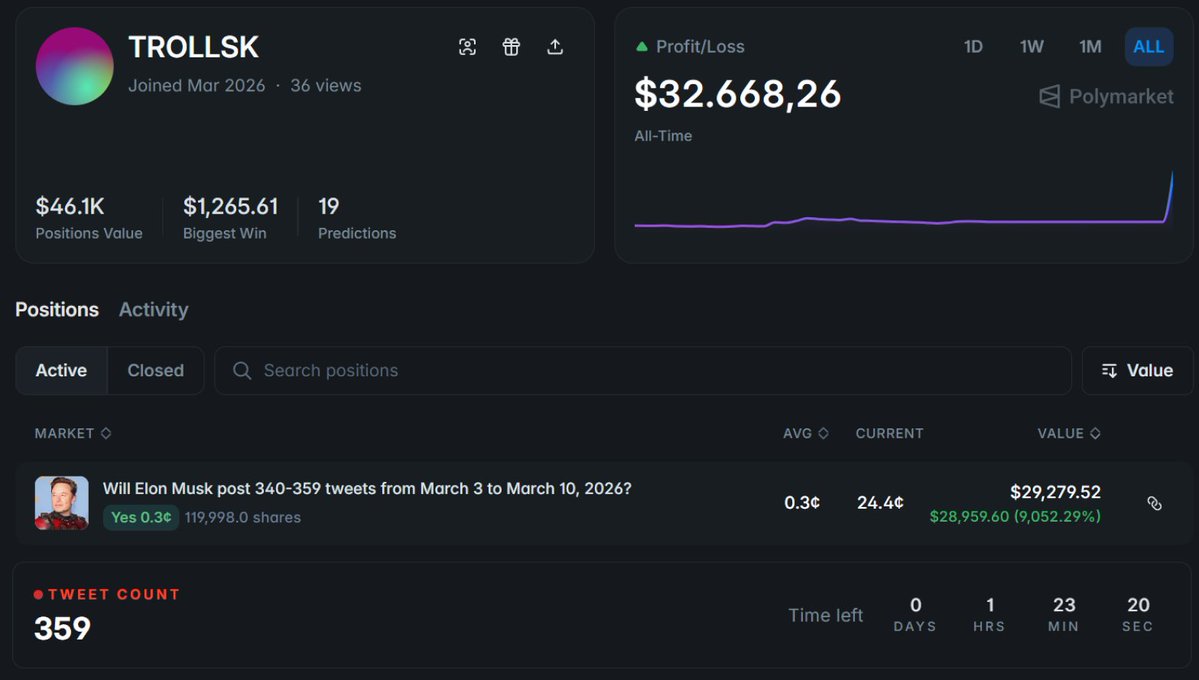
Task: Select the 1M profit range
Action: [1090, 47]
